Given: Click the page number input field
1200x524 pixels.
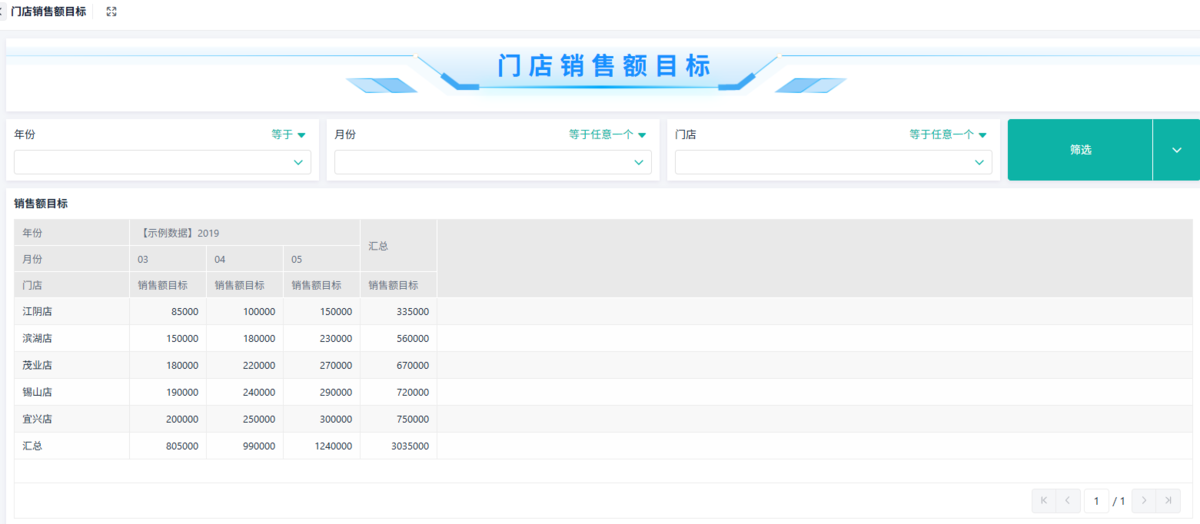Looking at the screenshot, I should point(1096,500).
